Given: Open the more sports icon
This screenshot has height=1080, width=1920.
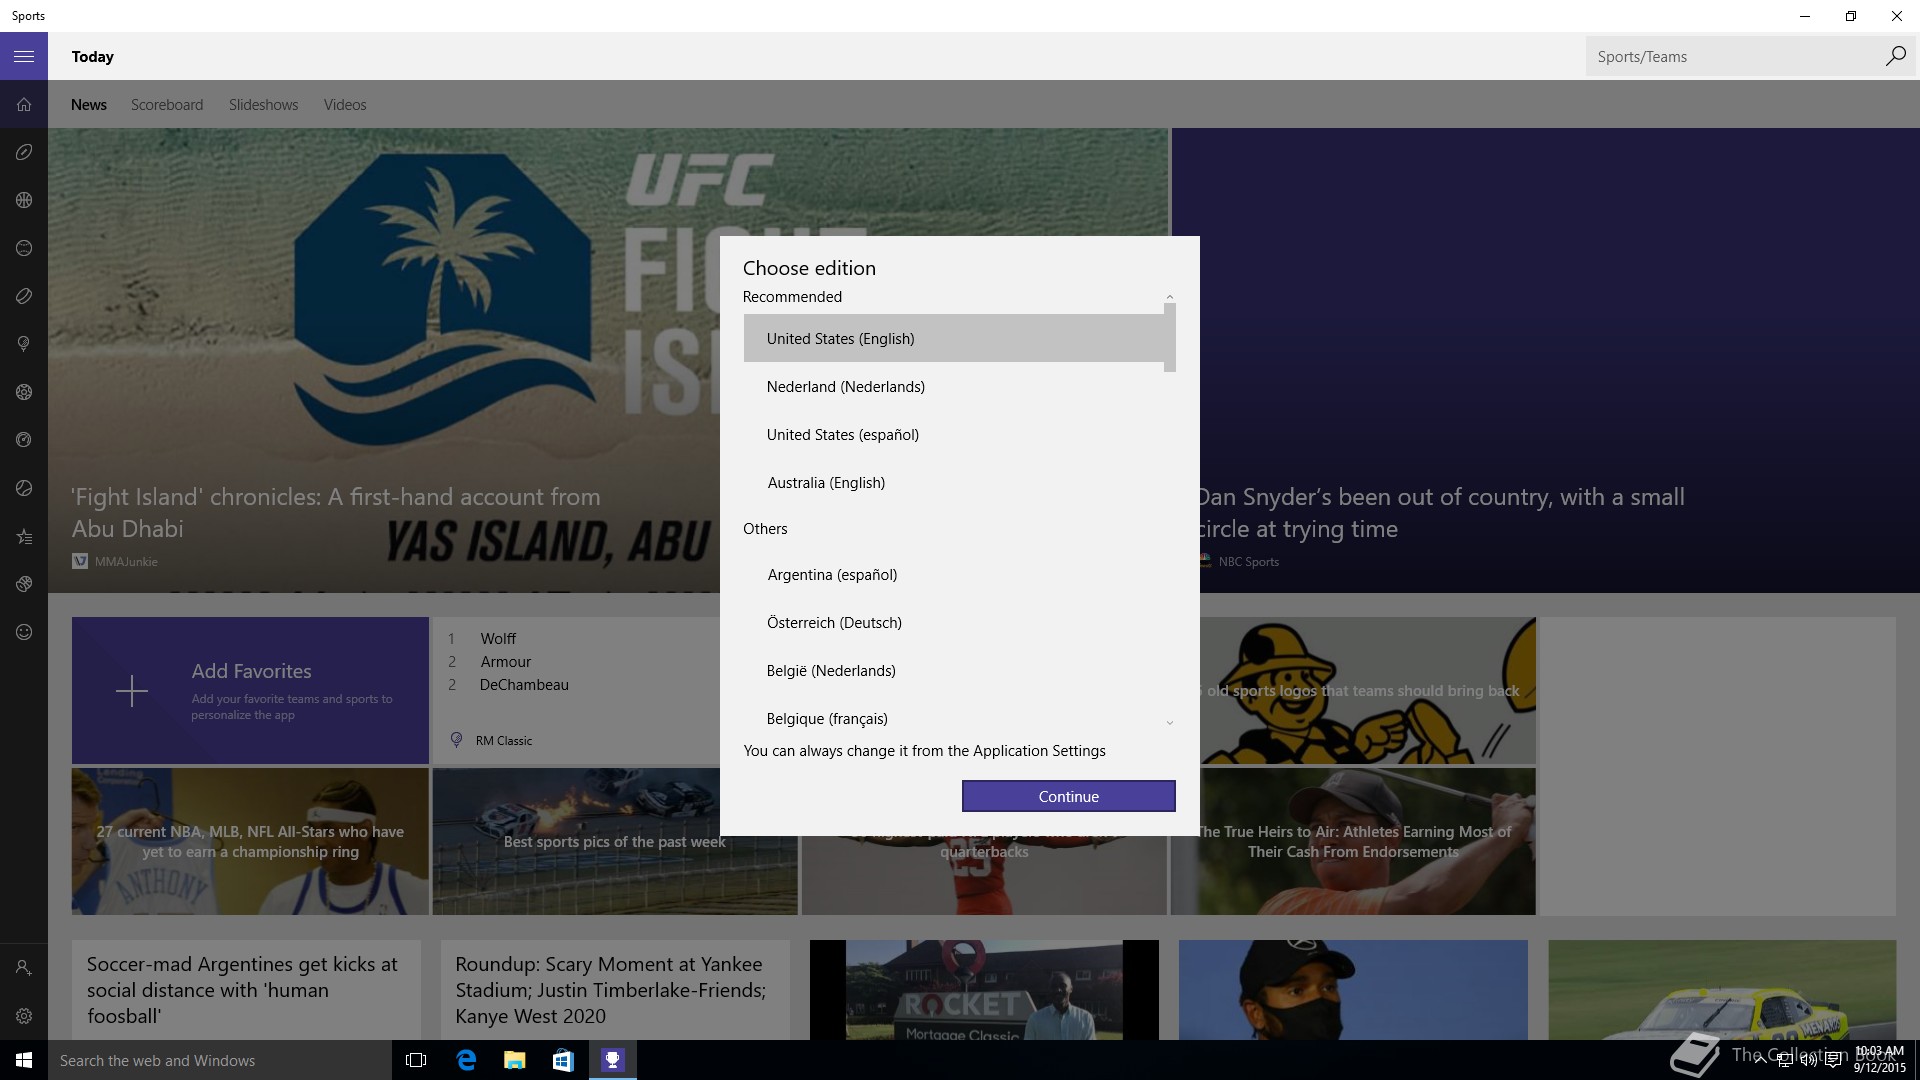Looking at the screenshot, I should pos(24,584).
